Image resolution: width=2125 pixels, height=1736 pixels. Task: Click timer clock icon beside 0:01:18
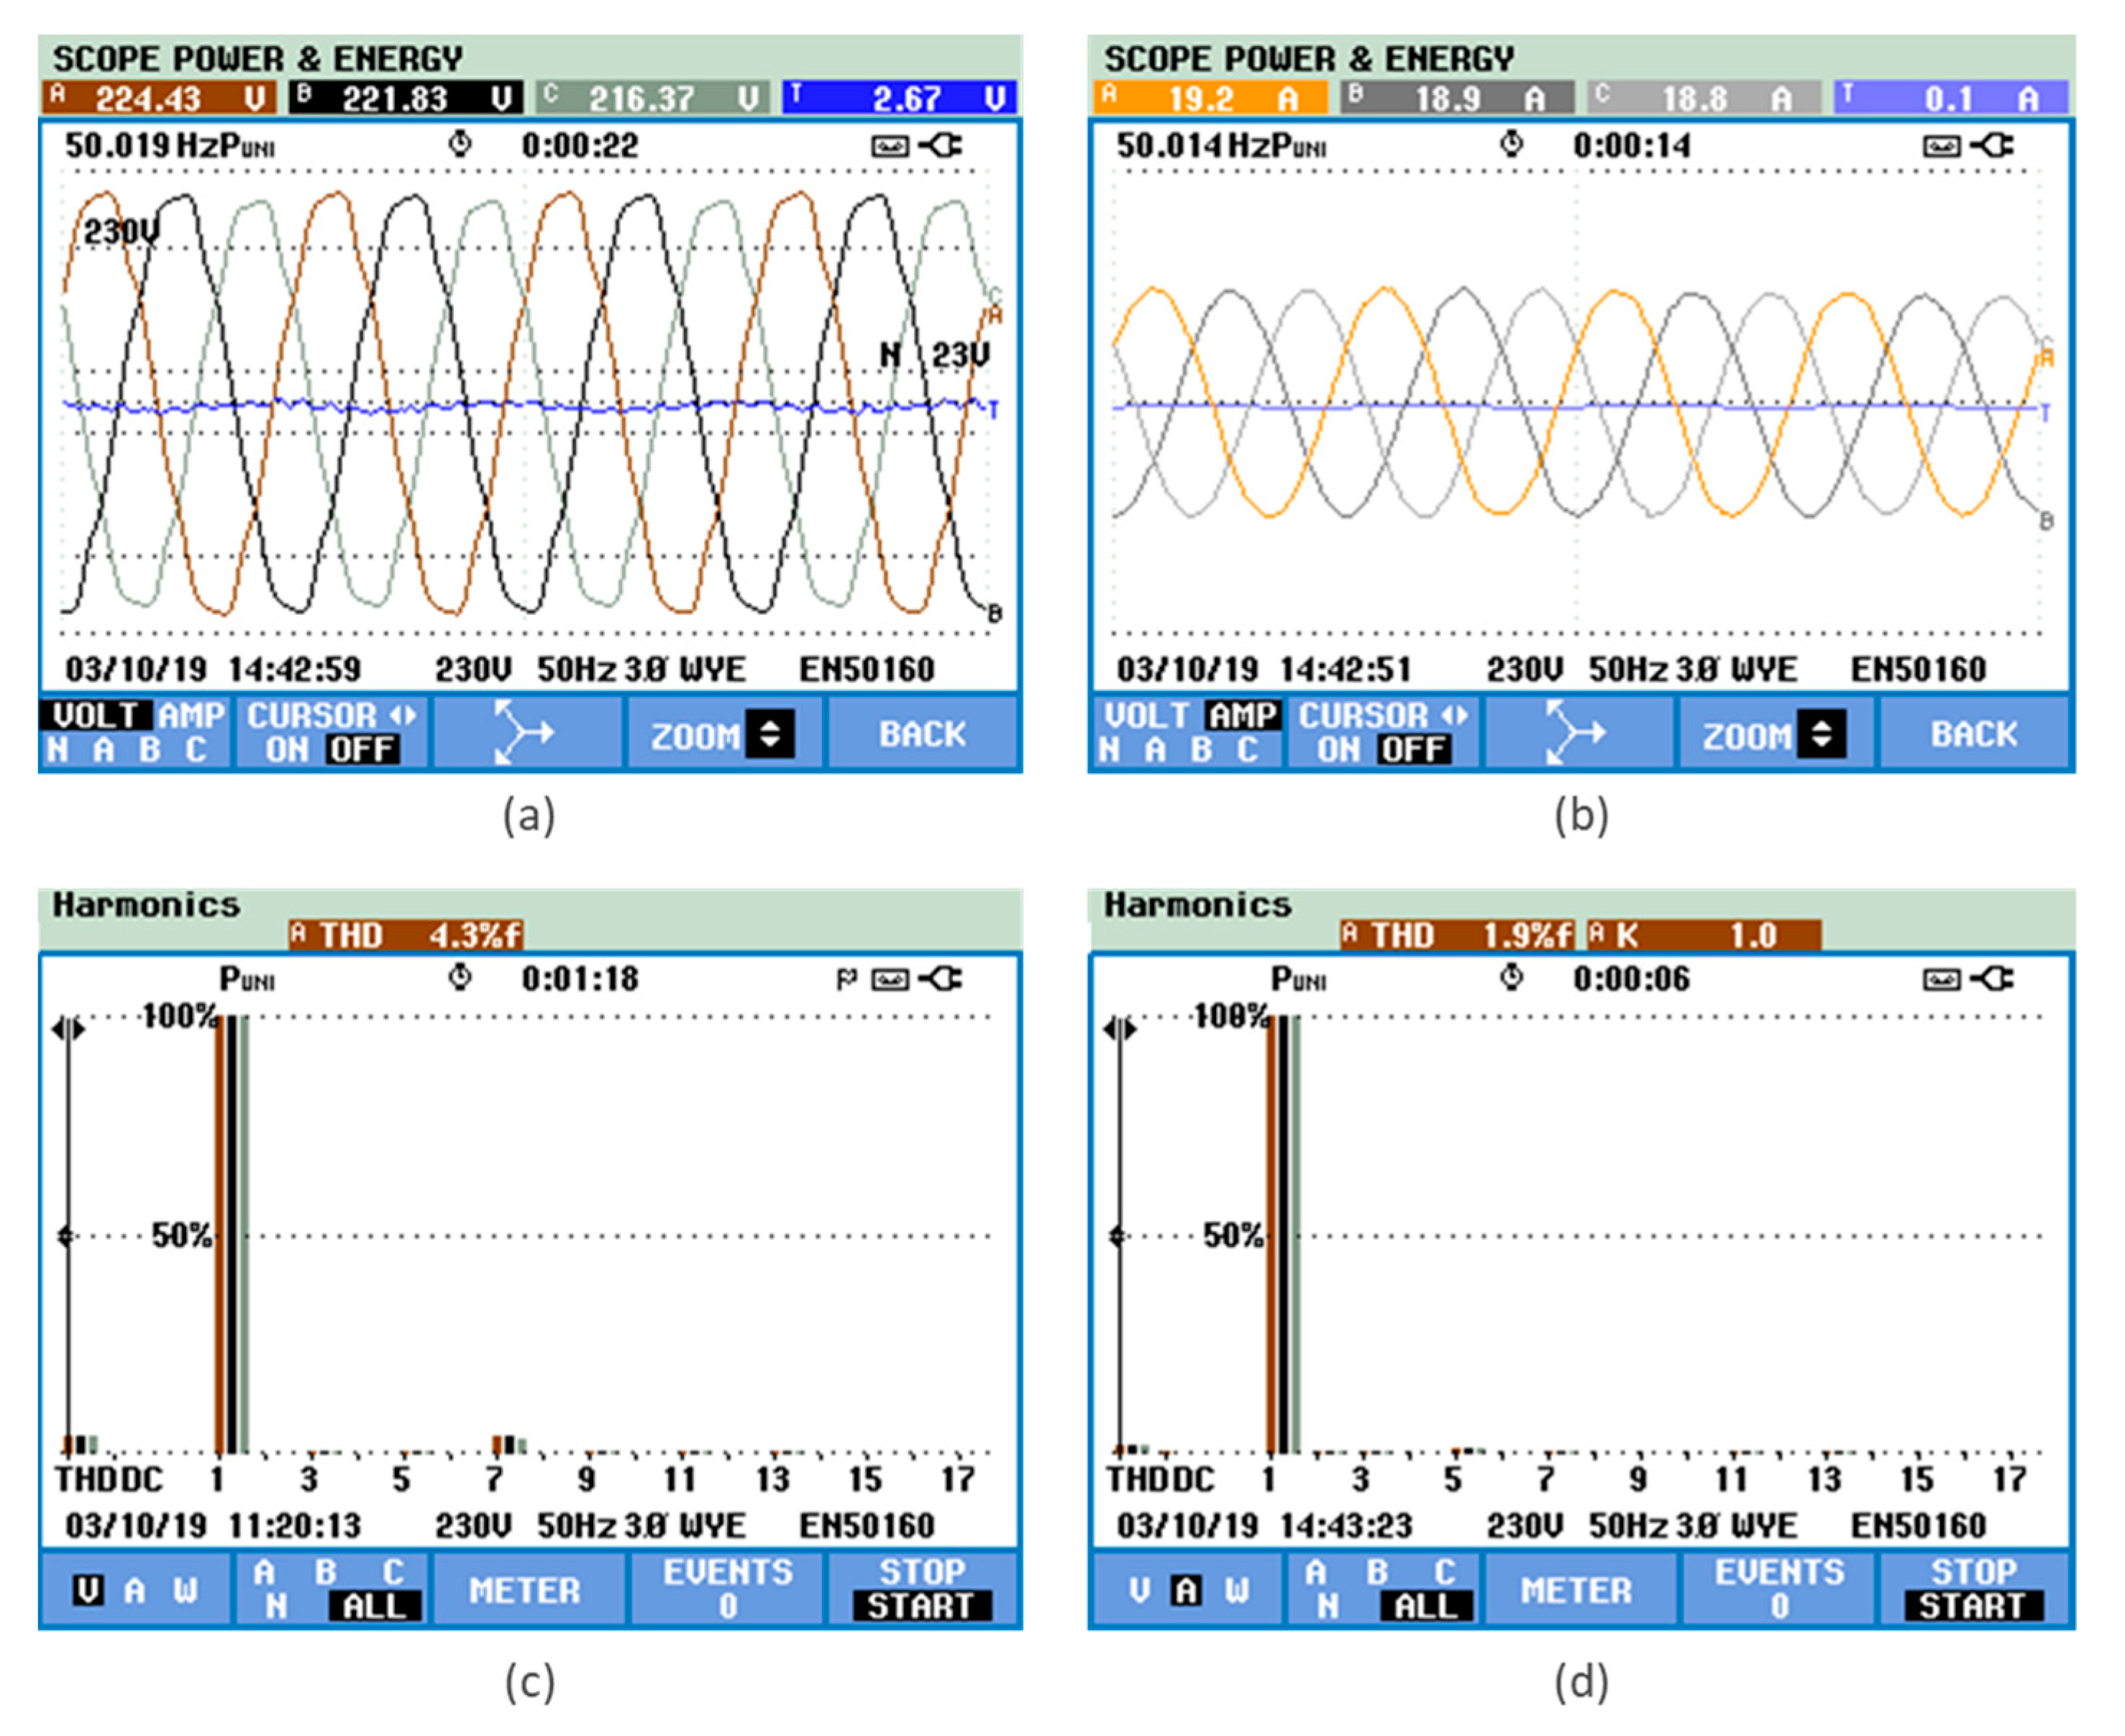(460, 977)
